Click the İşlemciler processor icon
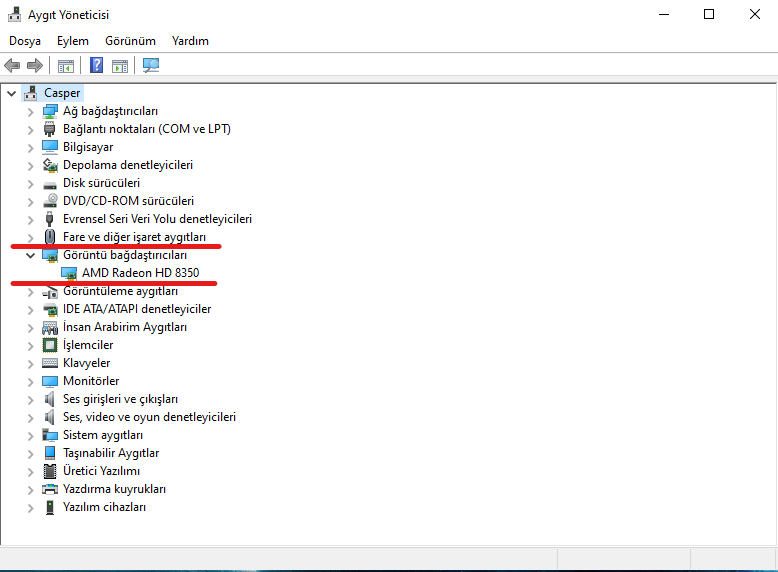Screen dimensions: 778x572 [50, 345]
